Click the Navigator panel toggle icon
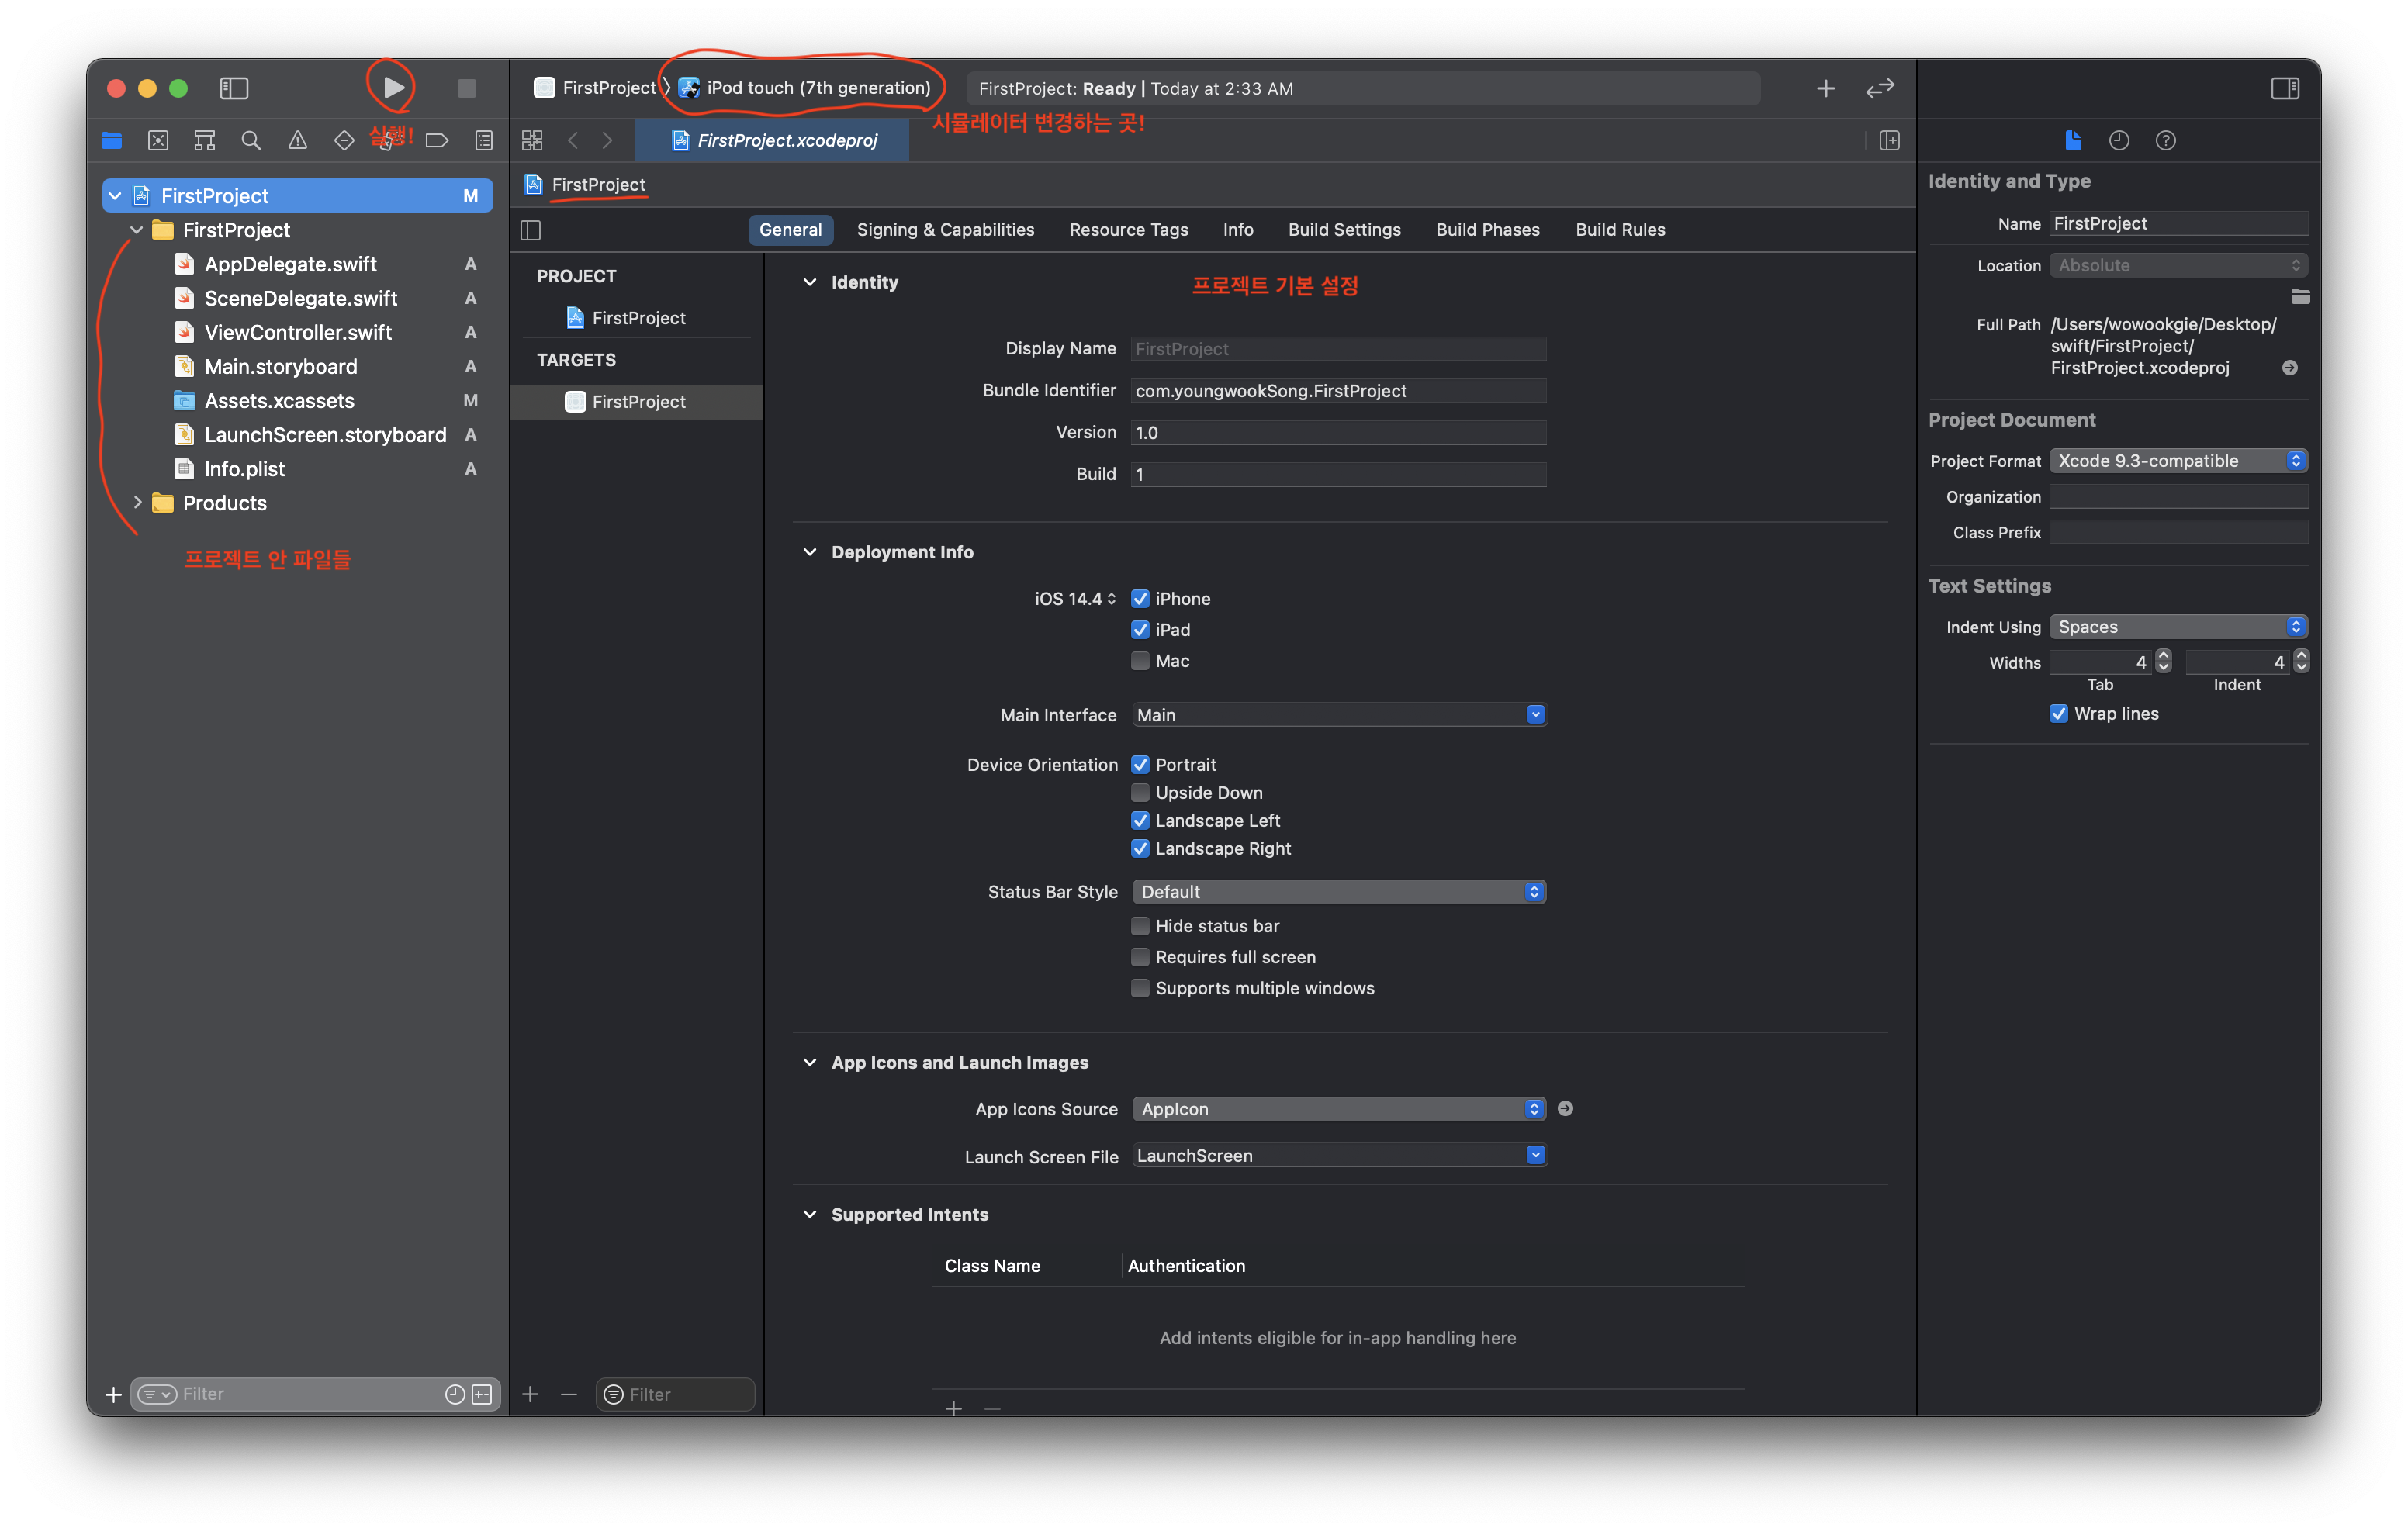2408x1531 pixels. 234,86
